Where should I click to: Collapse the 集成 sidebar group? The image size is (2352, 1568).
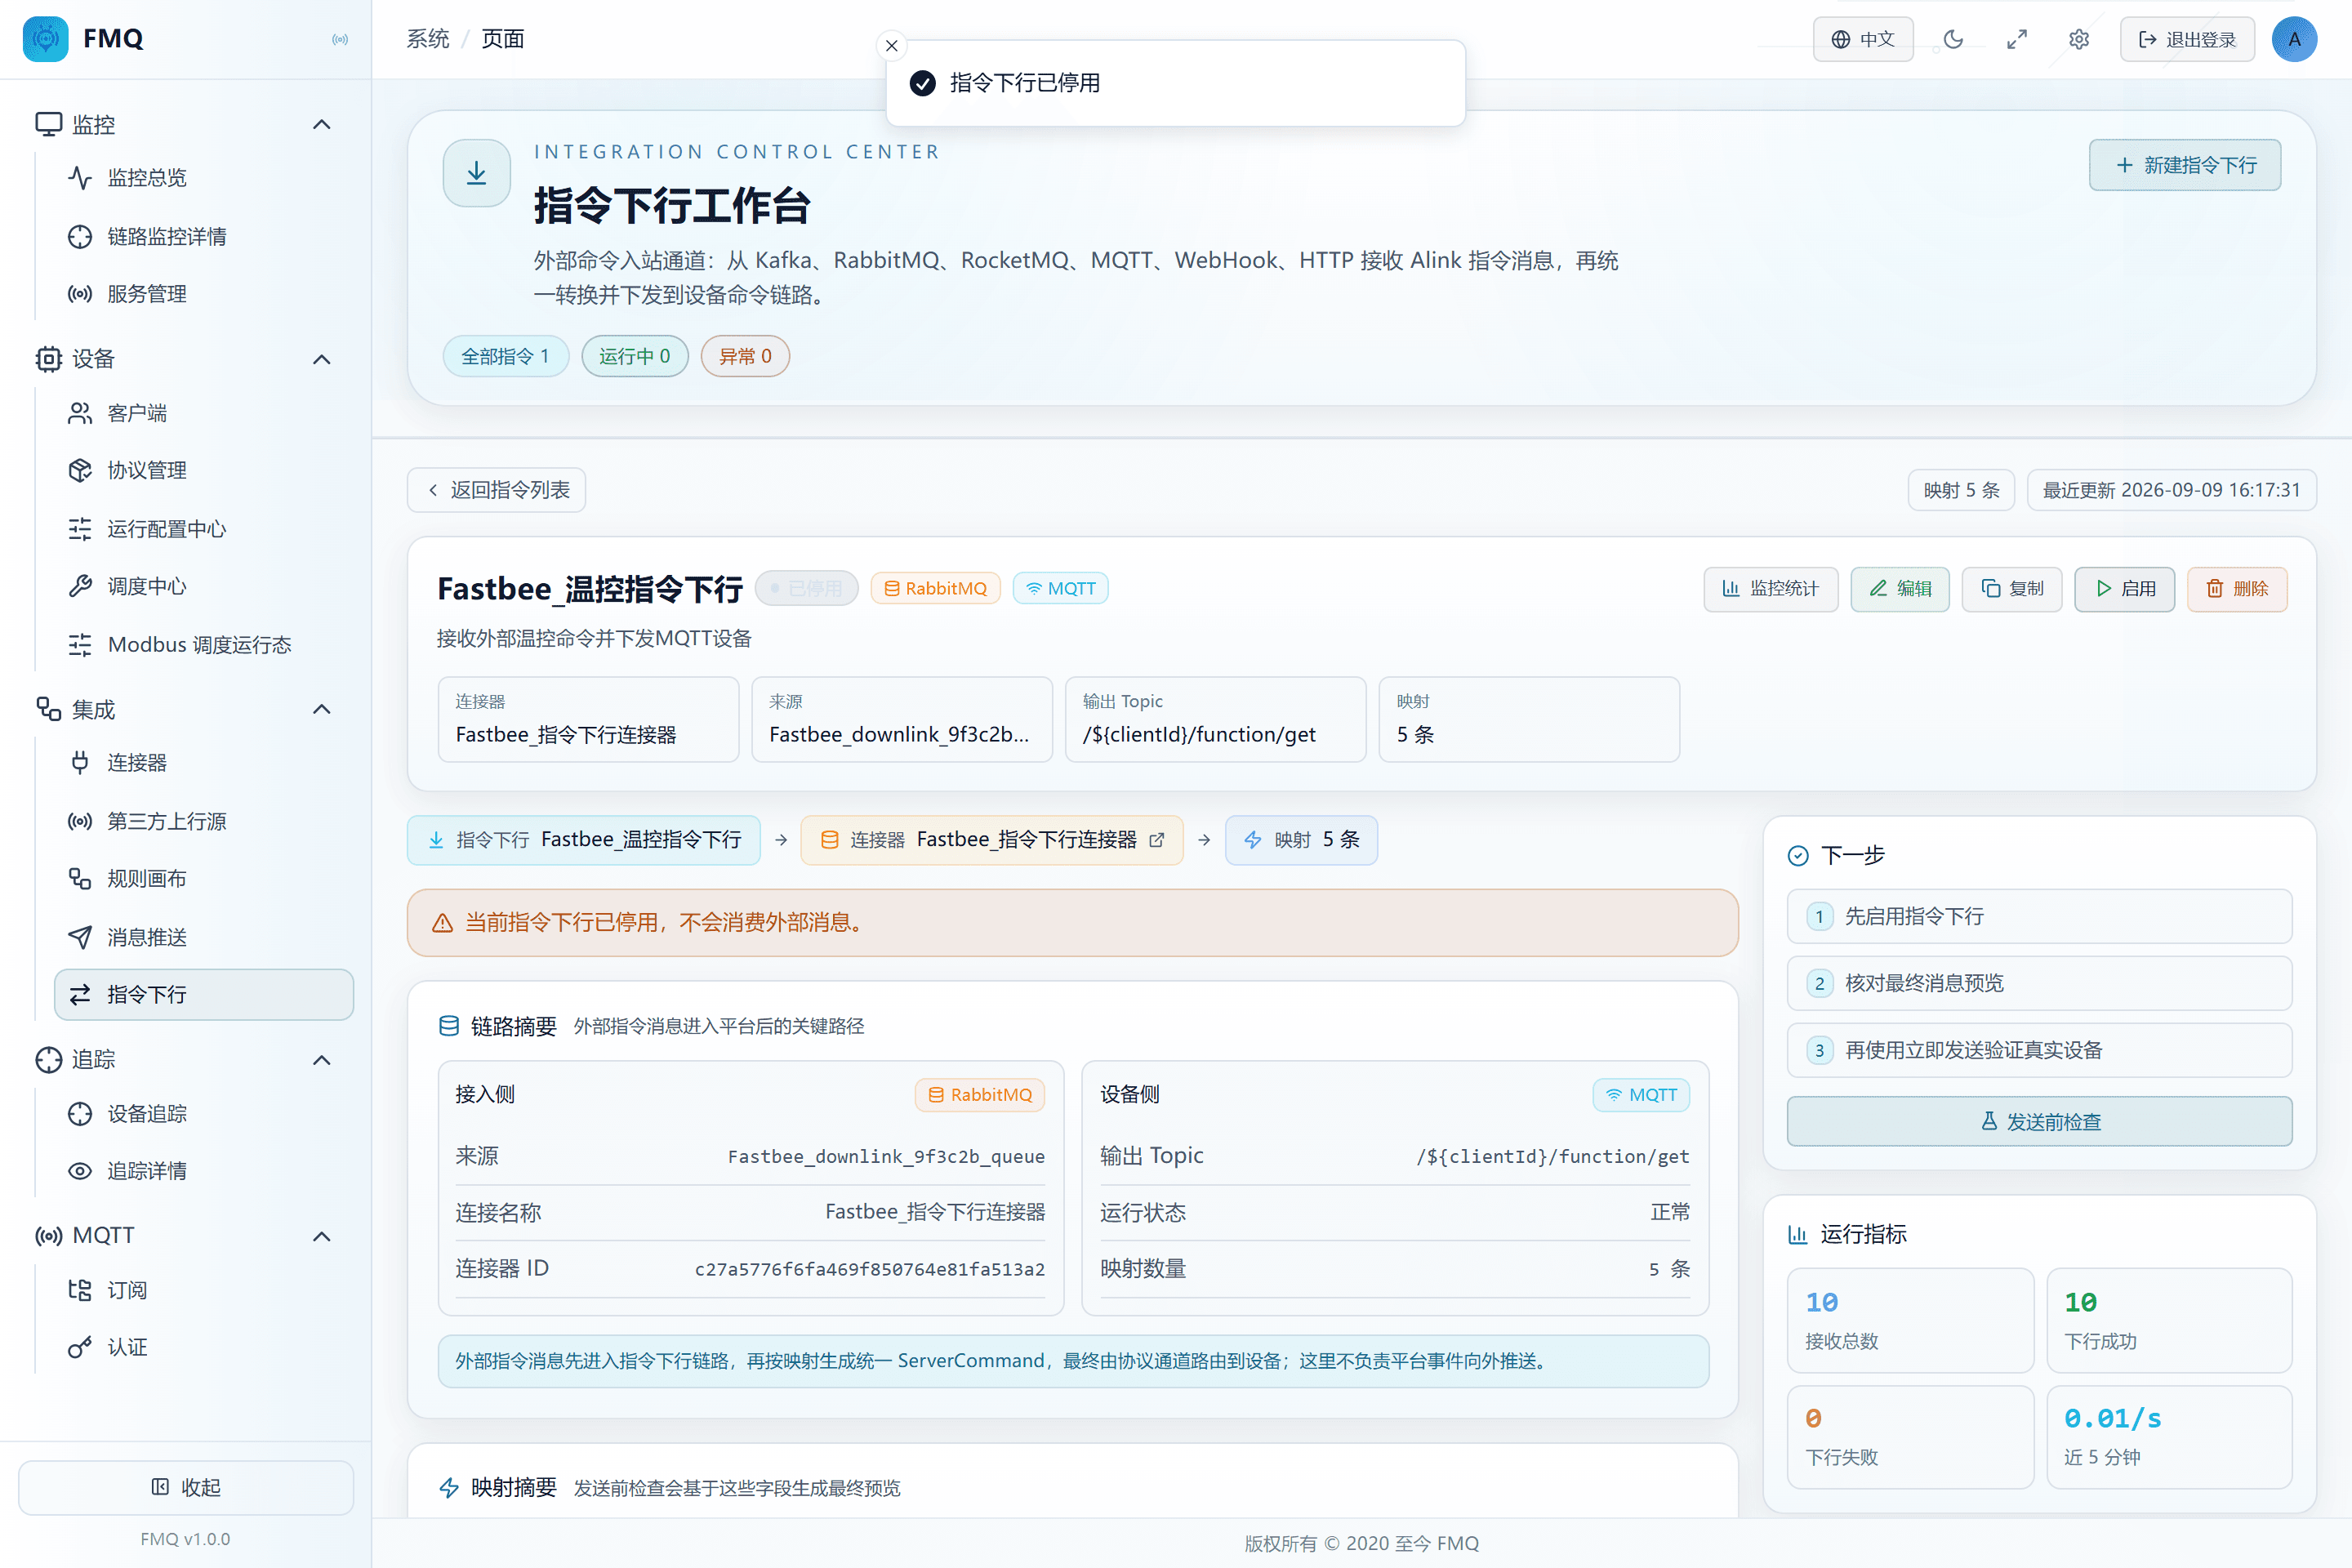pyautogui.click(x=321, y=709)
